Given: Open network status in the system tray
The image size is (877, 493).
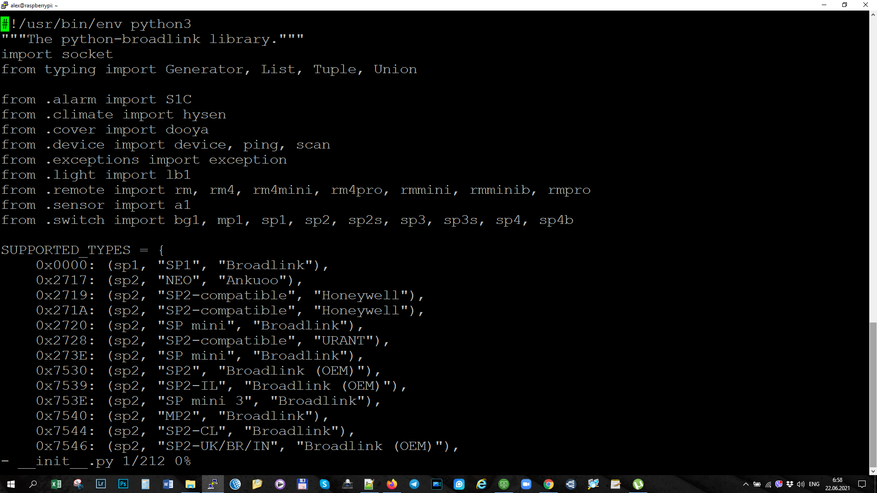Looking at the screenshot, I should coord(768,485).
